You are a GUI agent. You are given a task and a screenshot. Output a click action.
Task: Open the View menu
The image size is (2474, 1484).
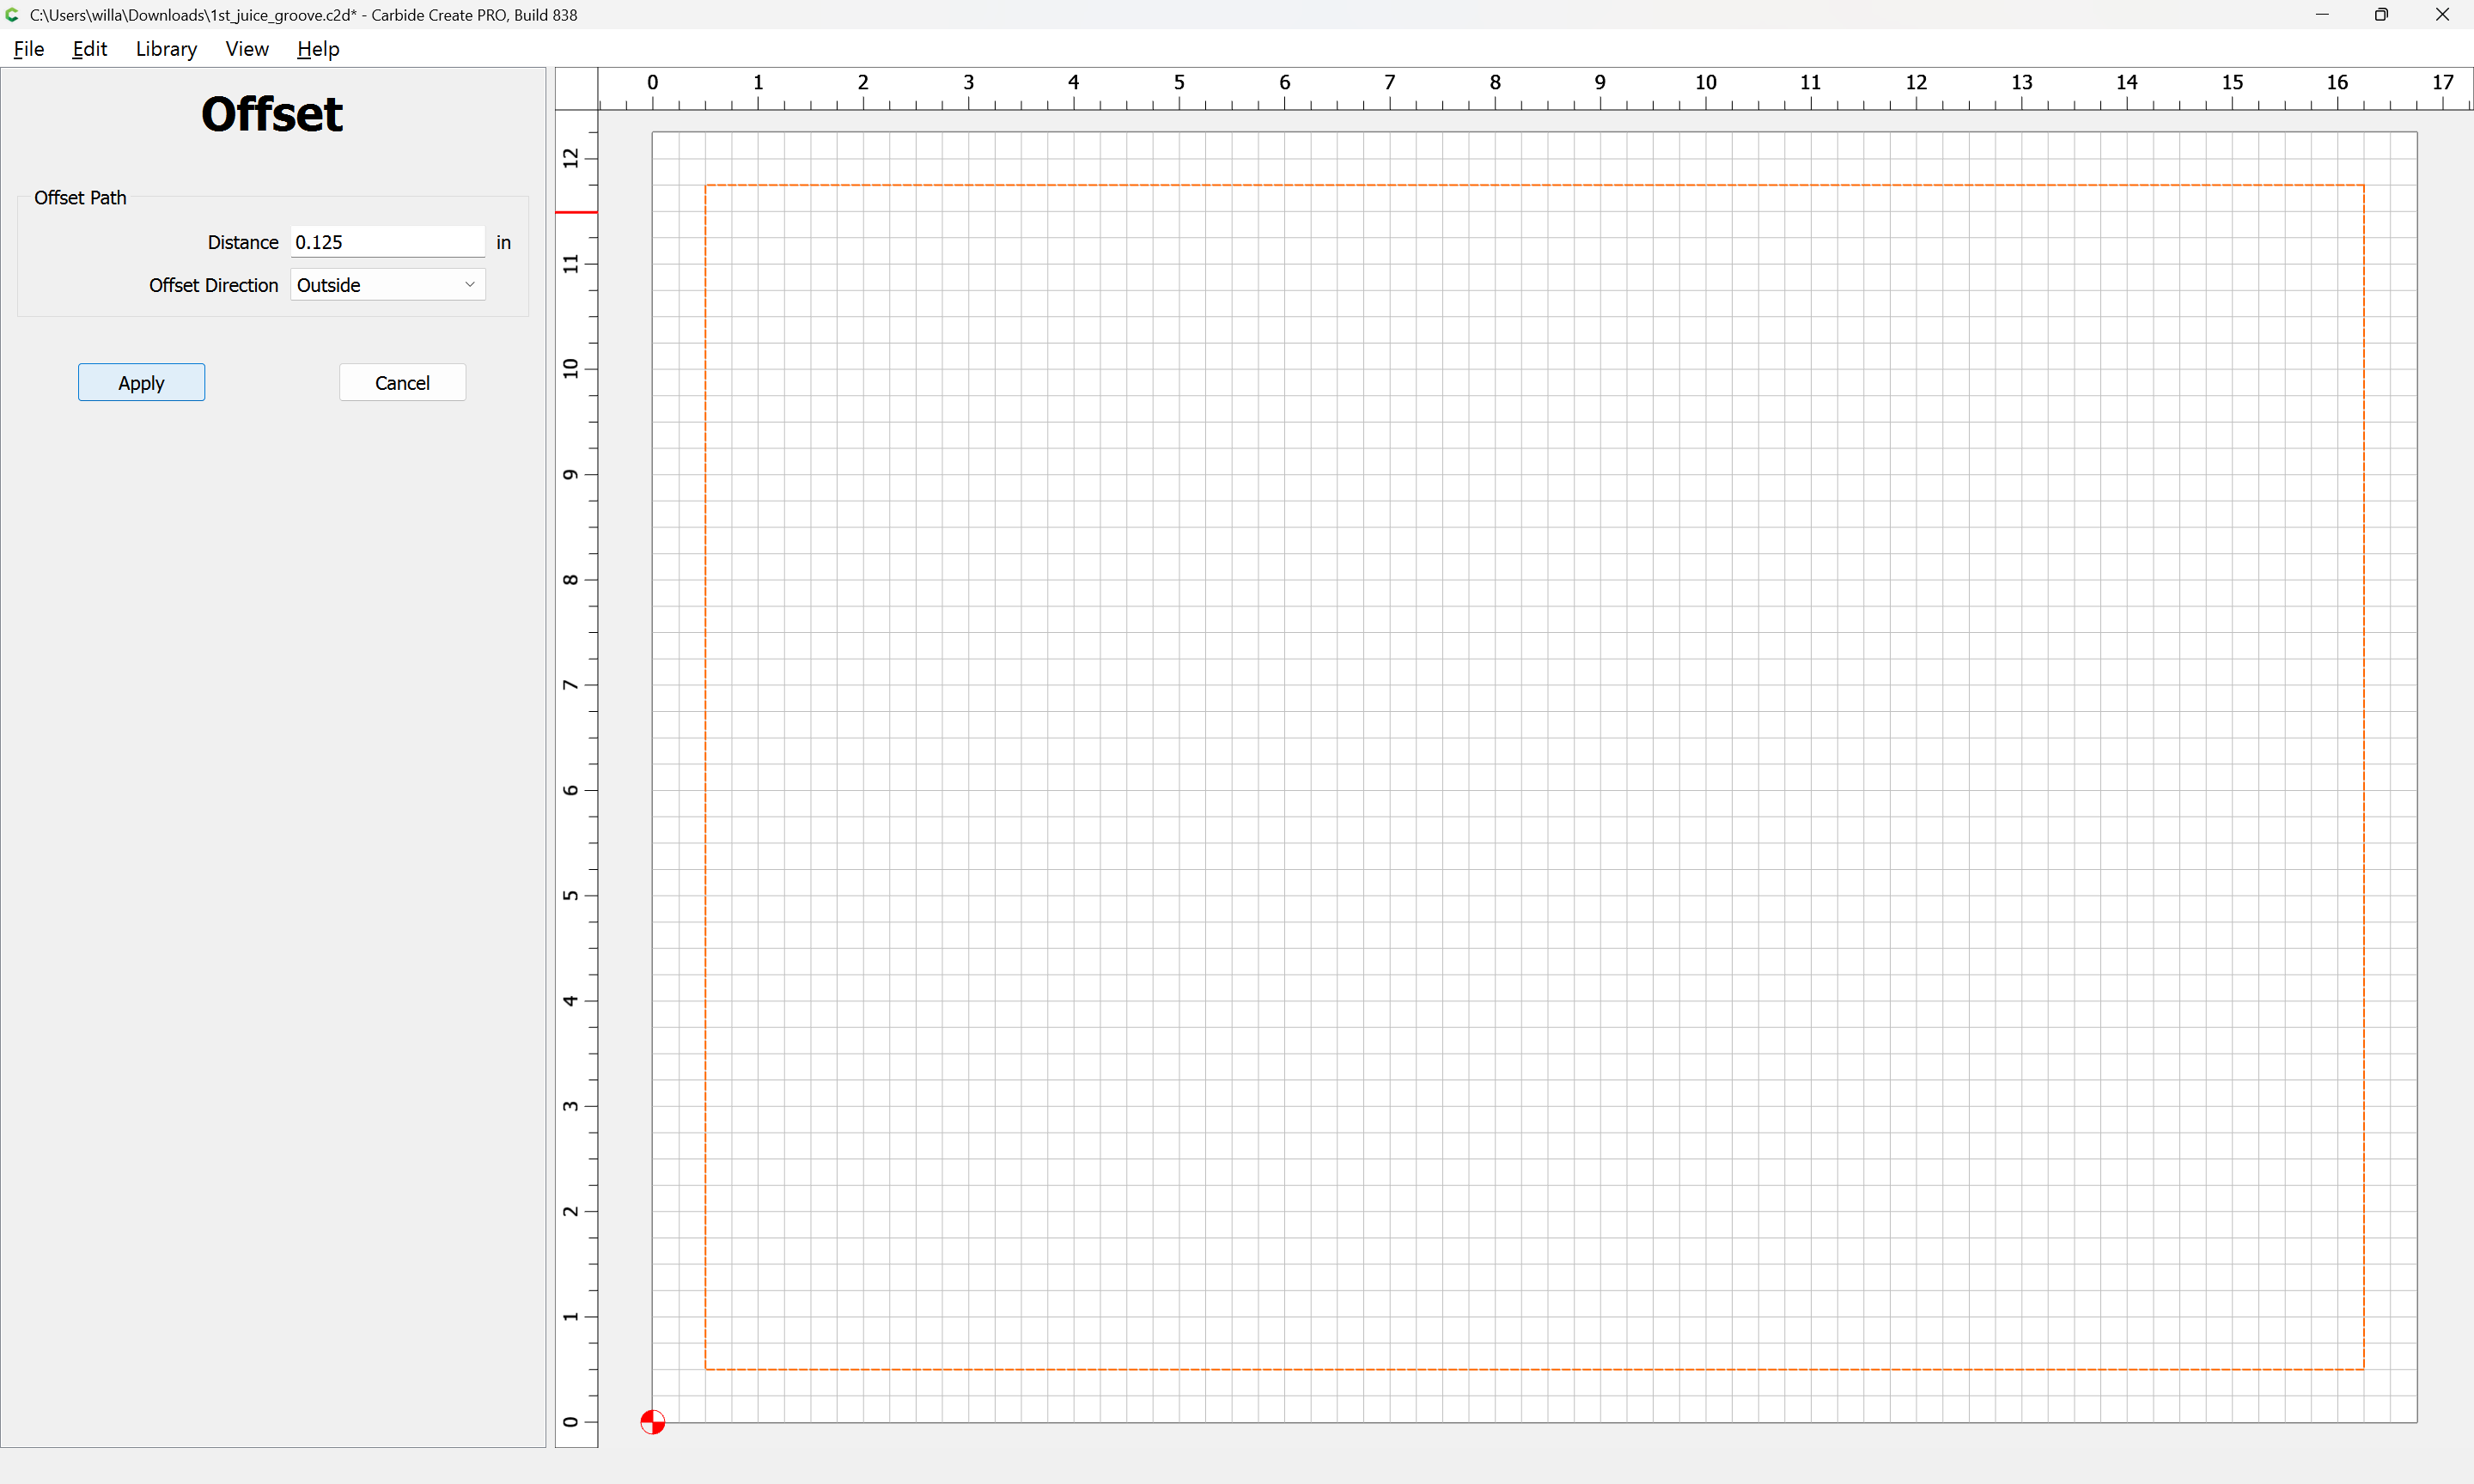point(246,49)
